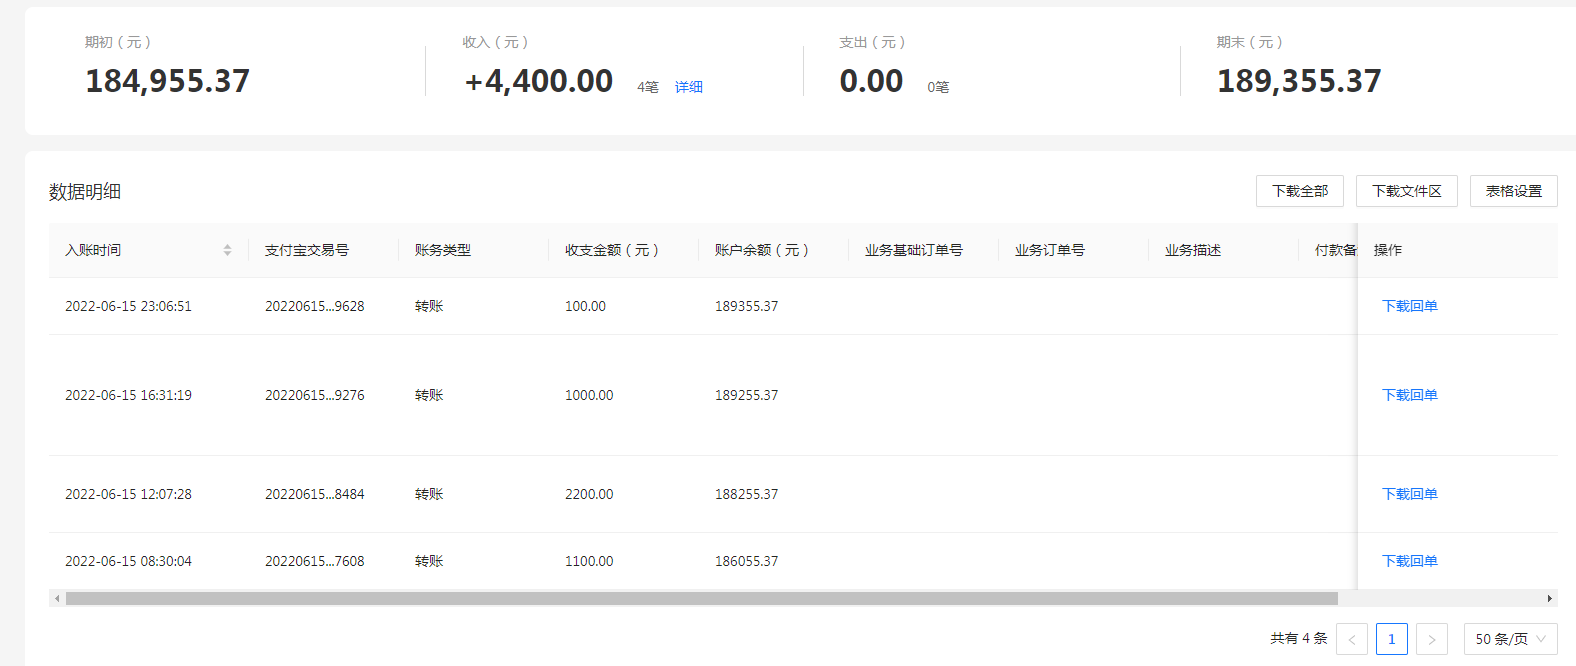Click the amount 100.00

pos(585,306)
